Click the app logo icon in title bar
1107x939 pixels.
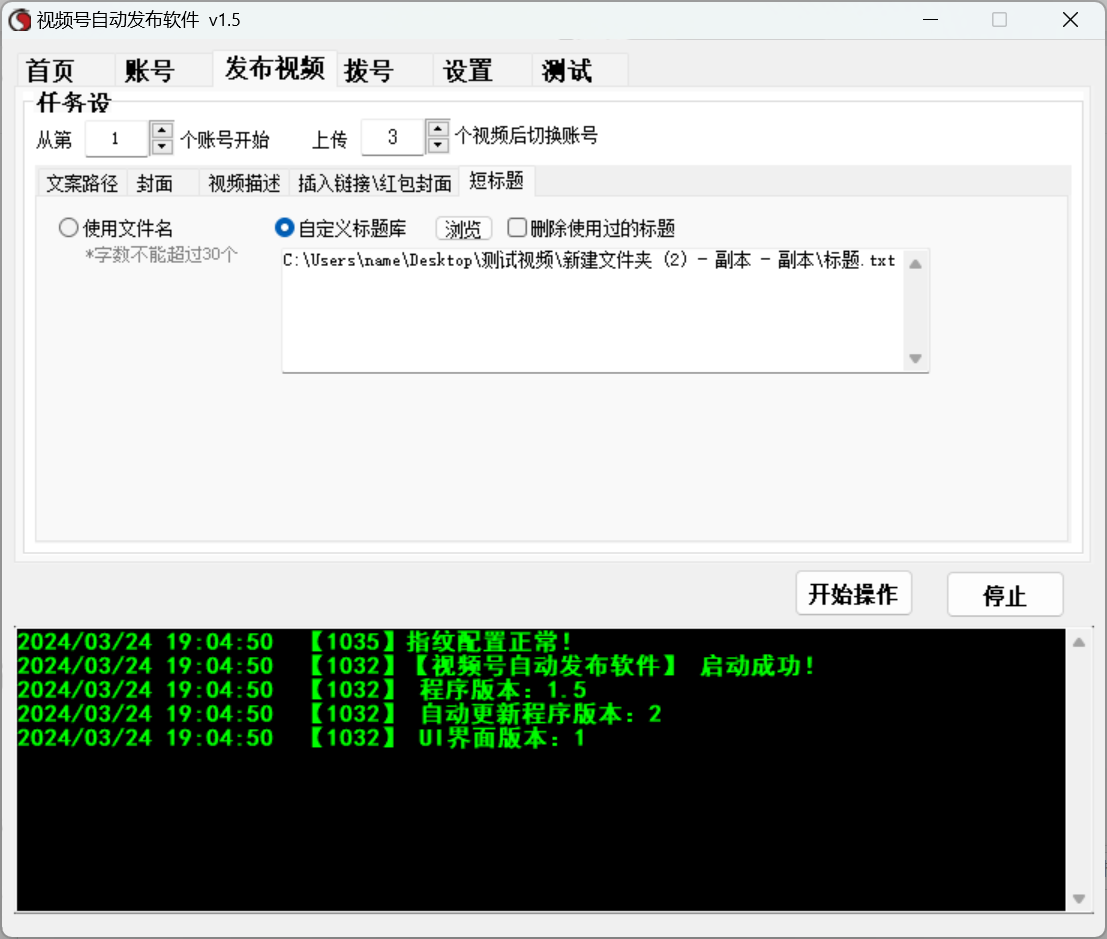click(20, 20)
